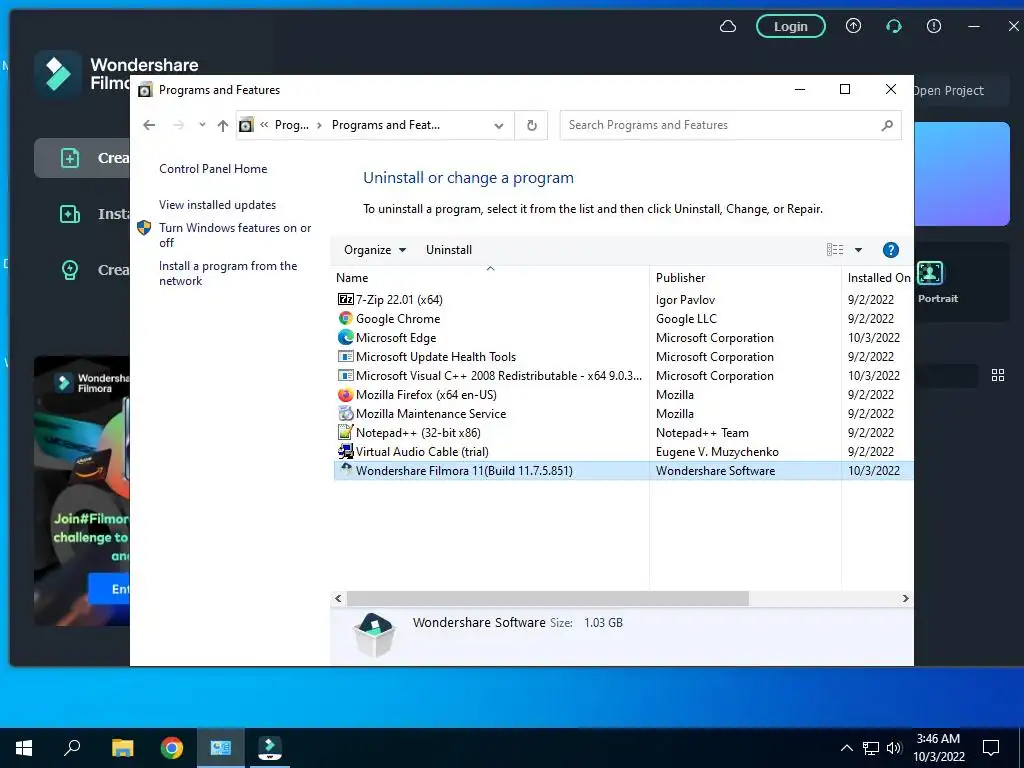Open File Explorer from the taskbar
Image resolution: width=1024 pixels, height=768 pixels.
[122, 748]
